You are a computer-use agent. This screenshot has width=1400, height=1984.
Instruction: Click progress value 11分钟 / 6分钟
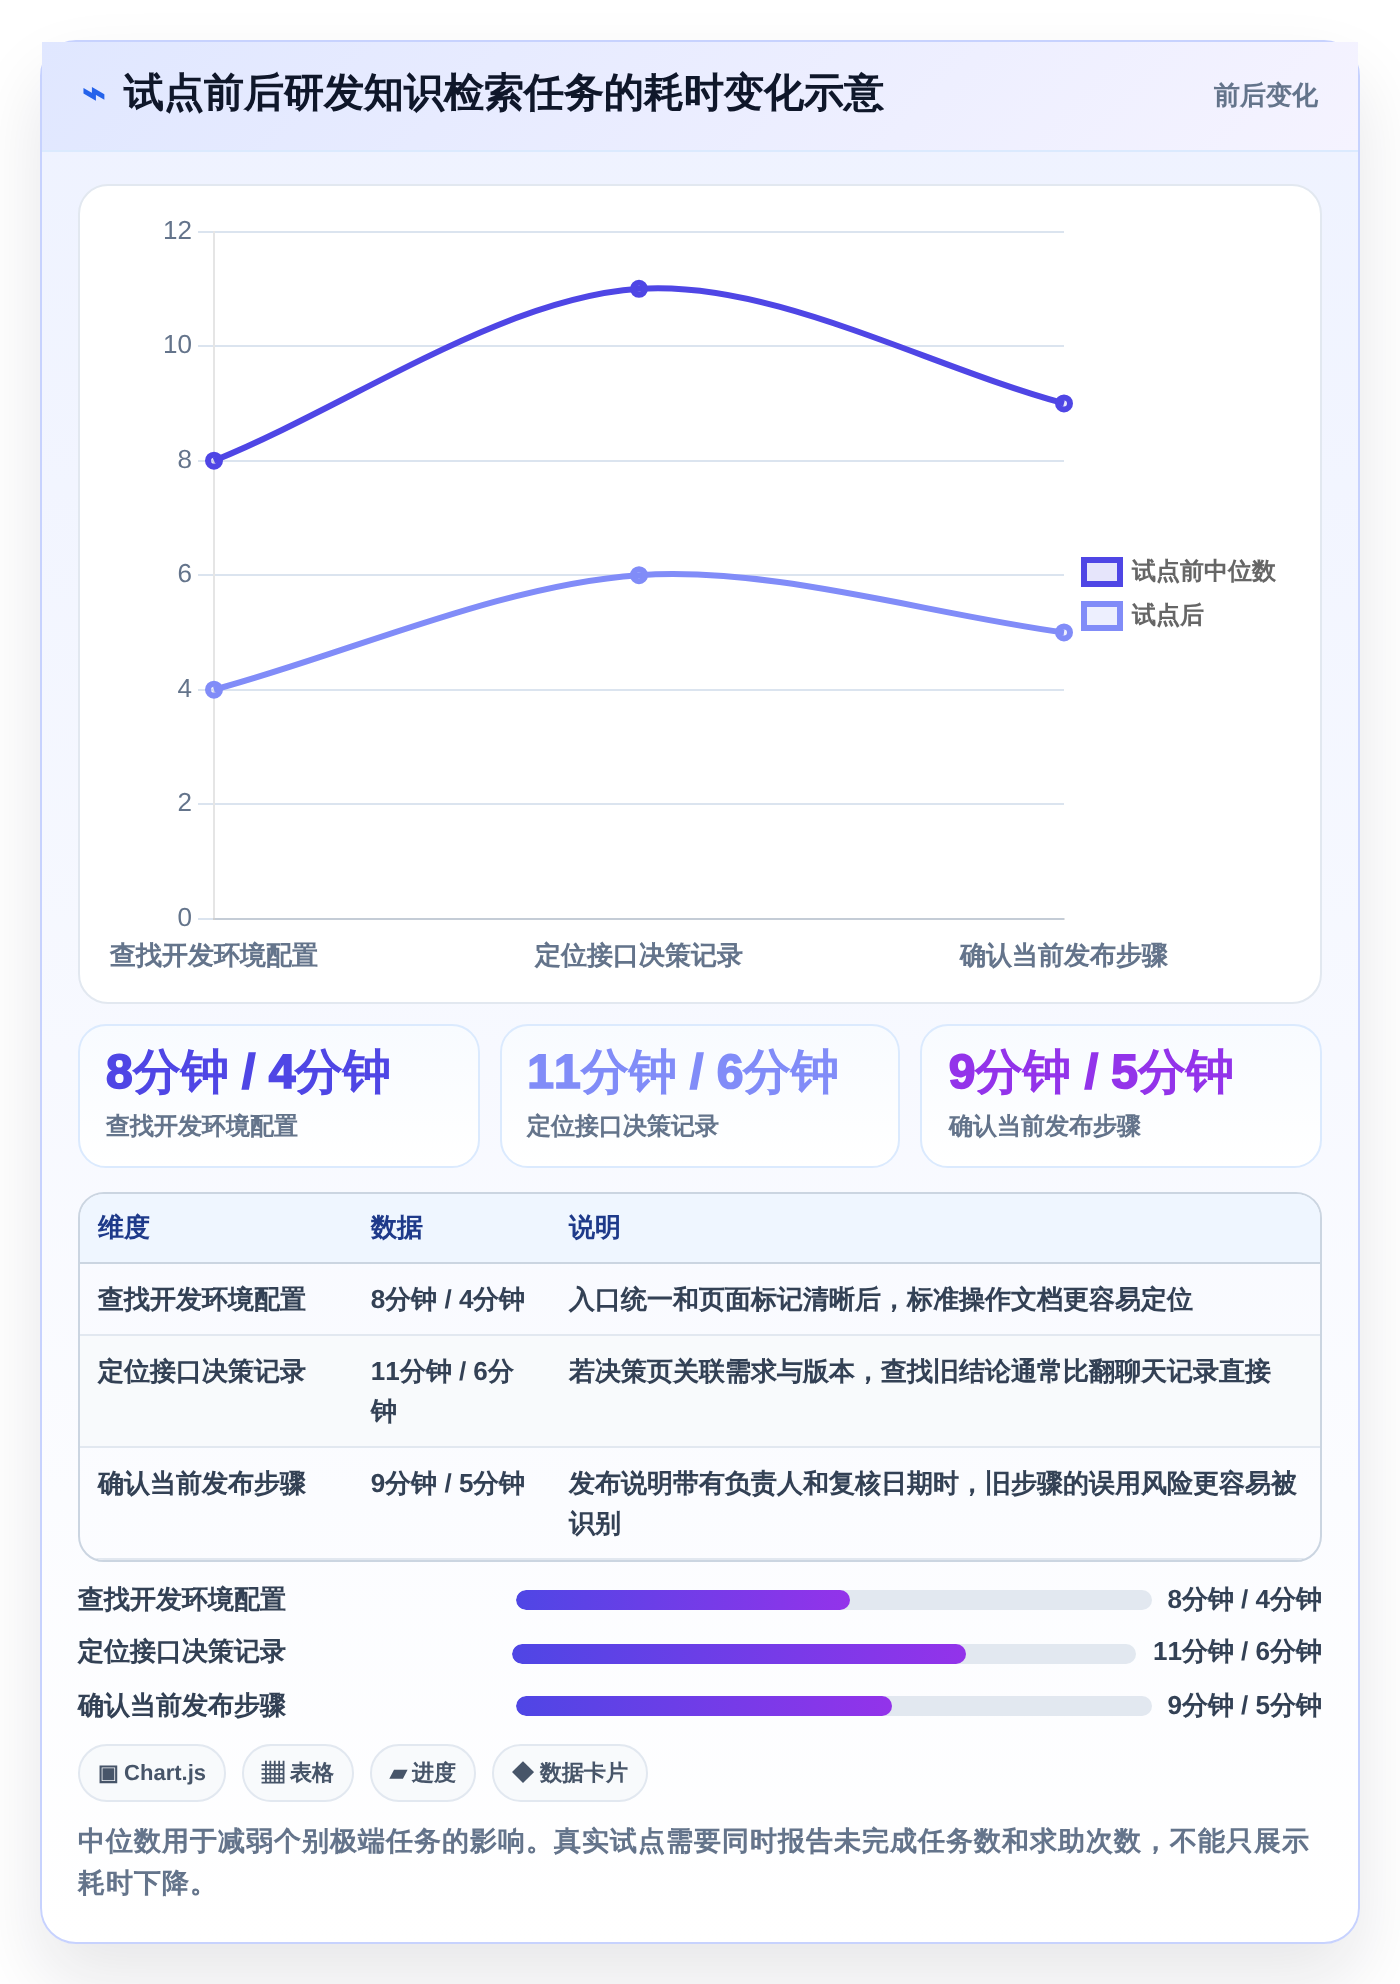(1237, 1652)
